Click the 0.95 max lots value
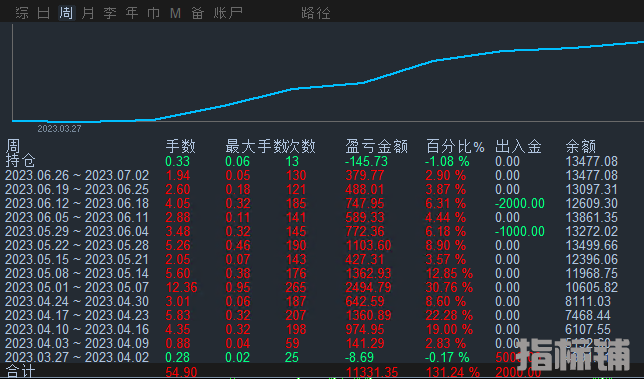644x379 pixels. point(238,287)
